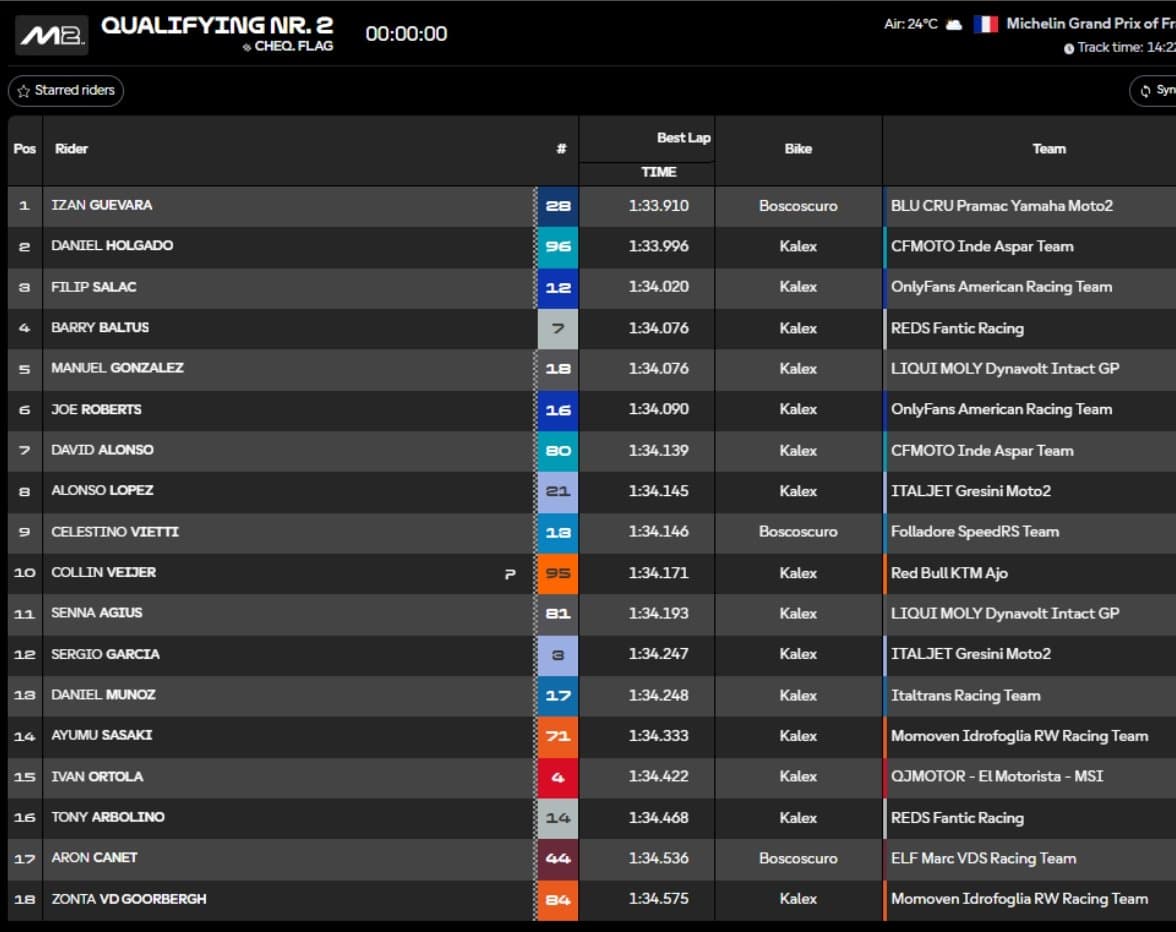Select rider SENNA AGIUS
The width and height of the screenshot is (1176, 932).
tap(97, 612)
